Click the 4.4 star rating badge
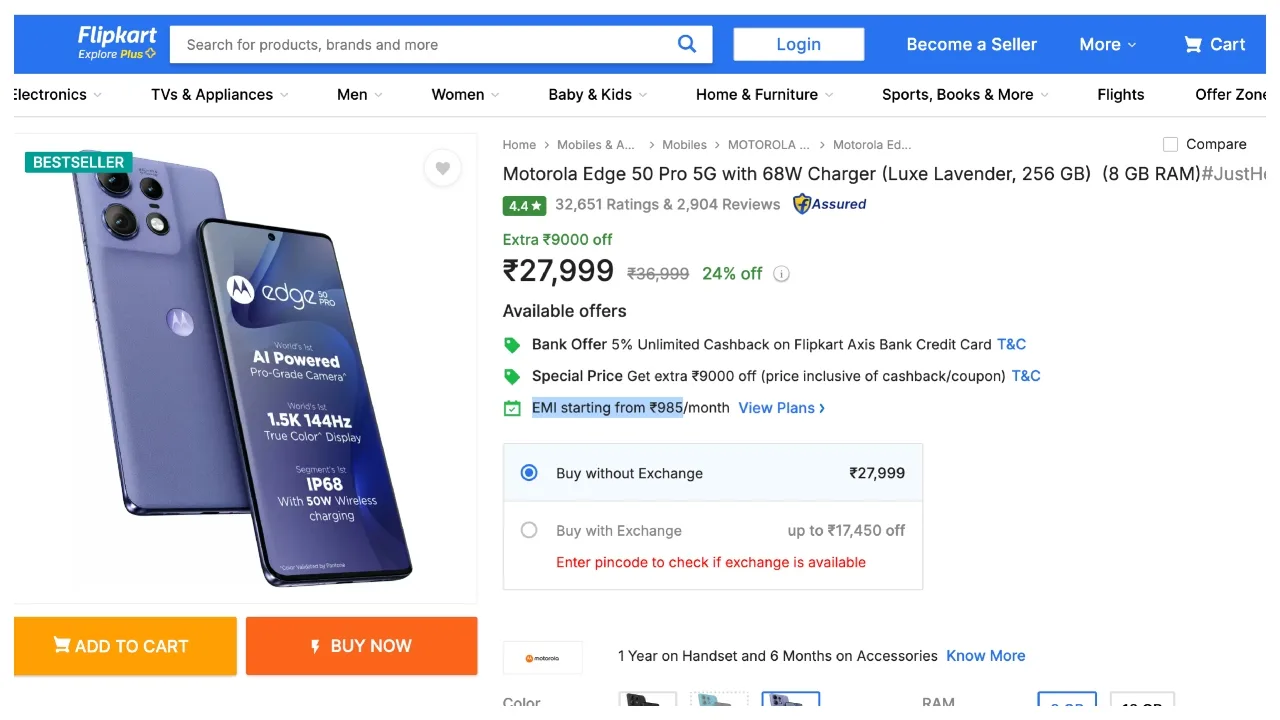 coord(524,205)
